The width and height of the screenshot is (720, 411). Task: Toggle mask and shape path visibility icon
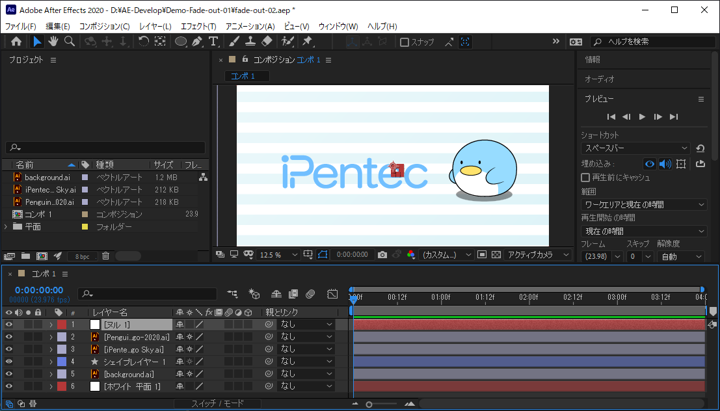pos(322,254)
